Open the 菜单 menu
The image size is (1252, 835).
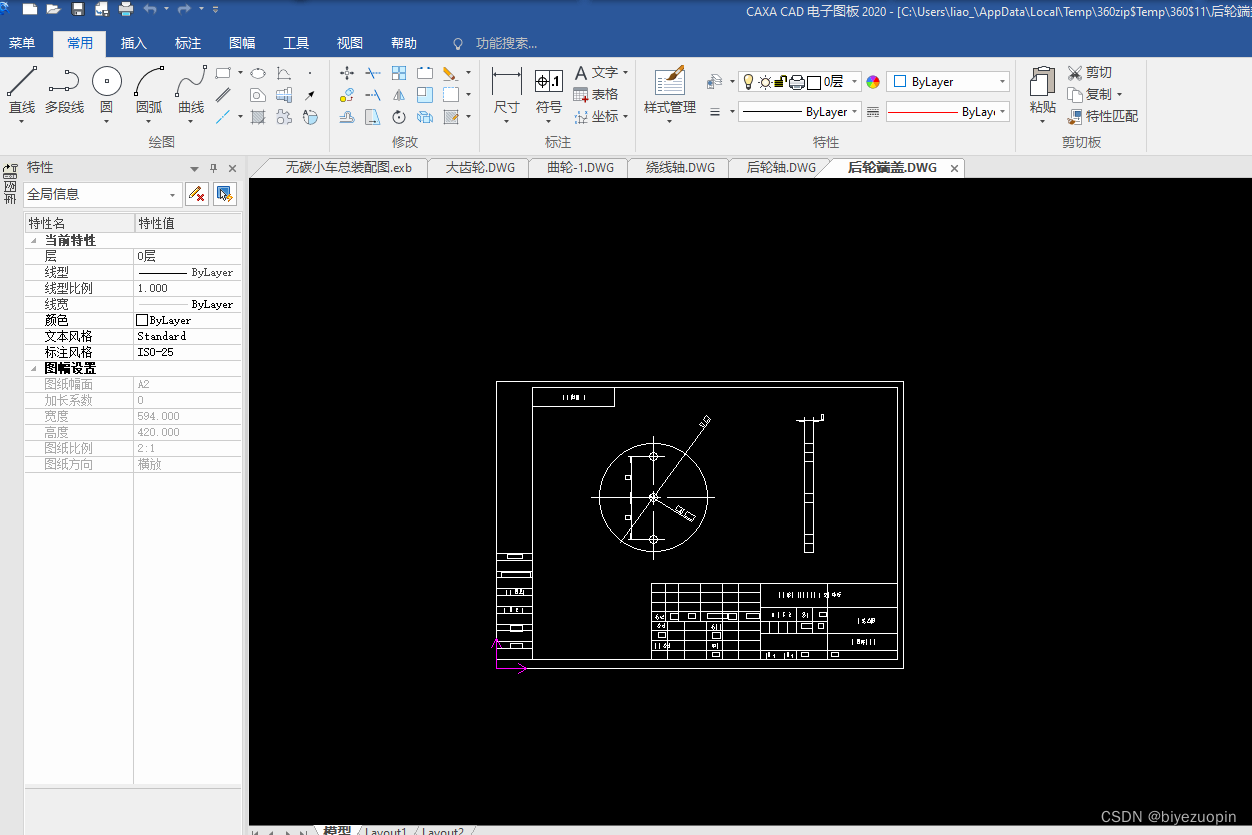tap(22, 43)
